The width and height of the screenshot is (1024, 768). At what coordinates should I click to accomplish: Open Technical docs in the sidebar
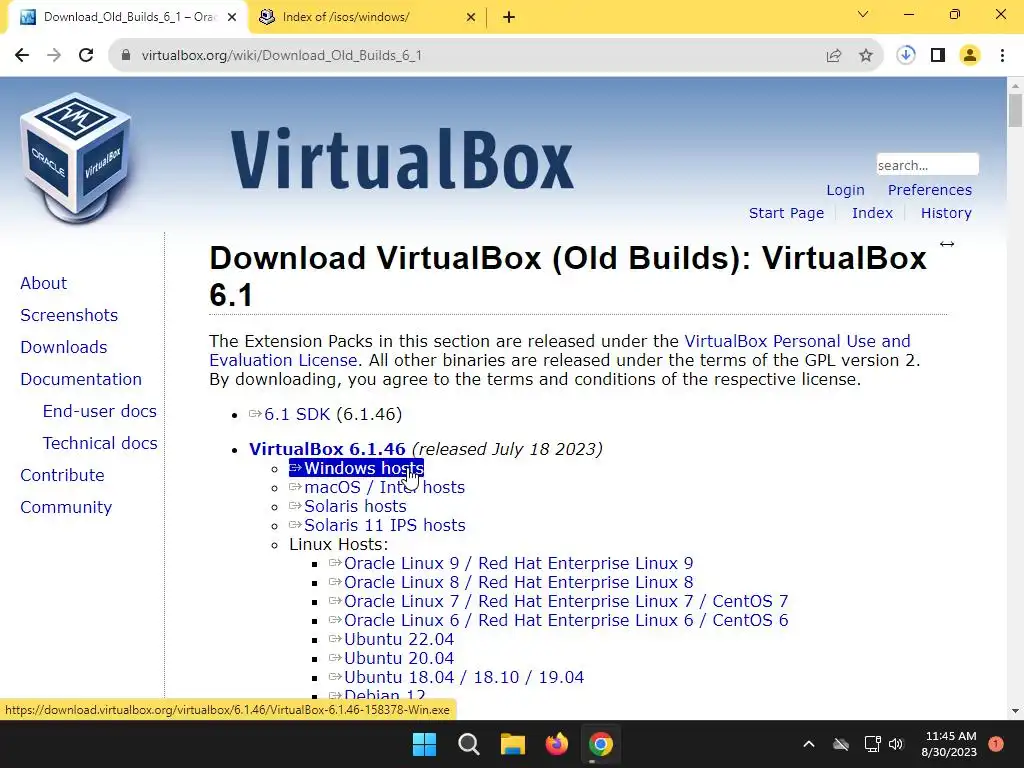click(100, 443)
